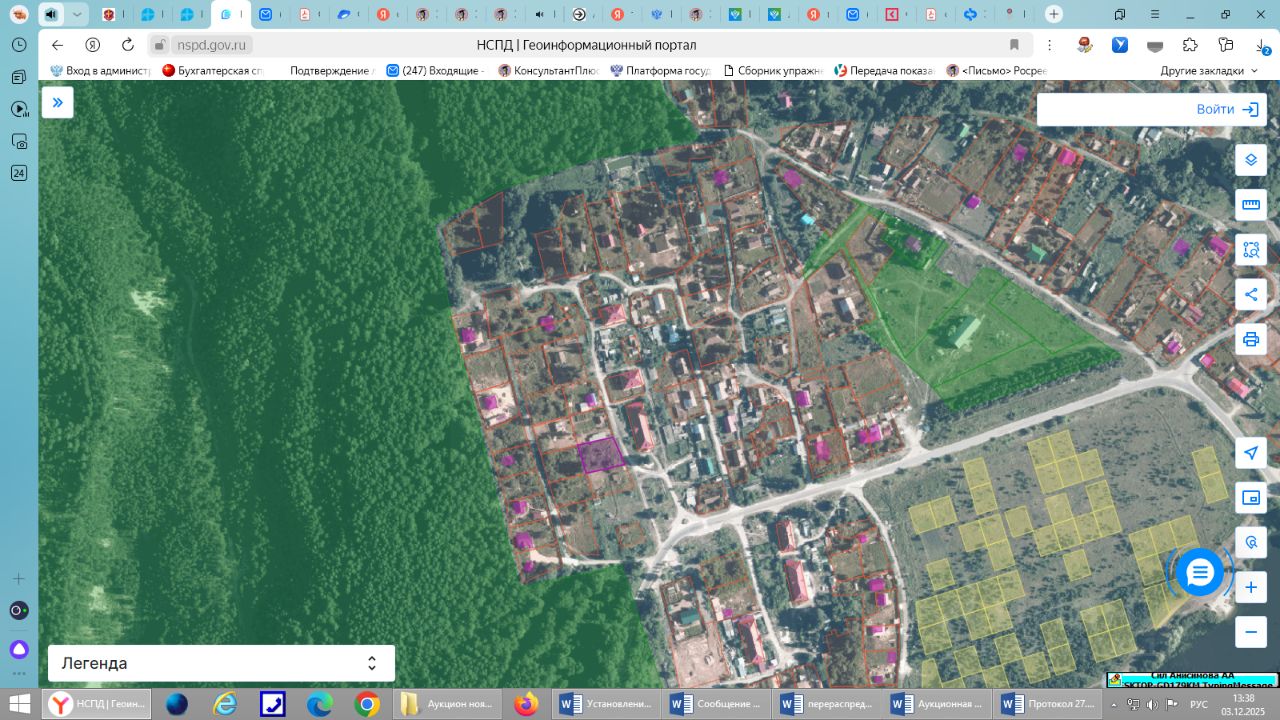Print the current map view
Image resolution: width=1280 pixels, height=720 pixels.
point(1250,340)
